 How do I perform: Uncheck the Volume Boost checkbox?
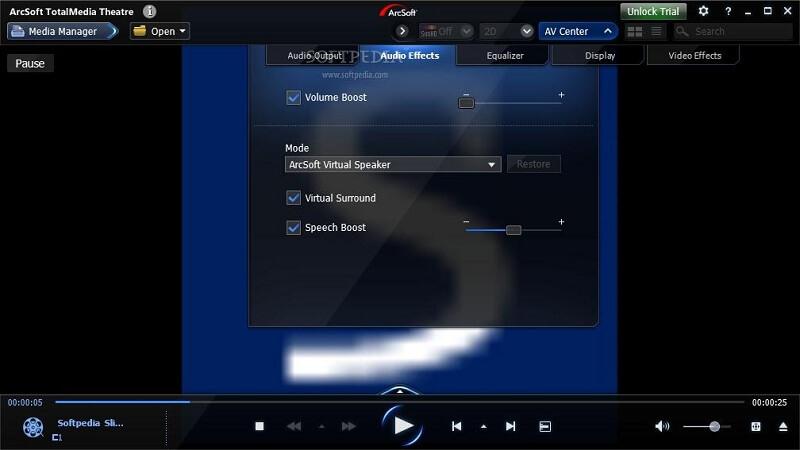293,97
